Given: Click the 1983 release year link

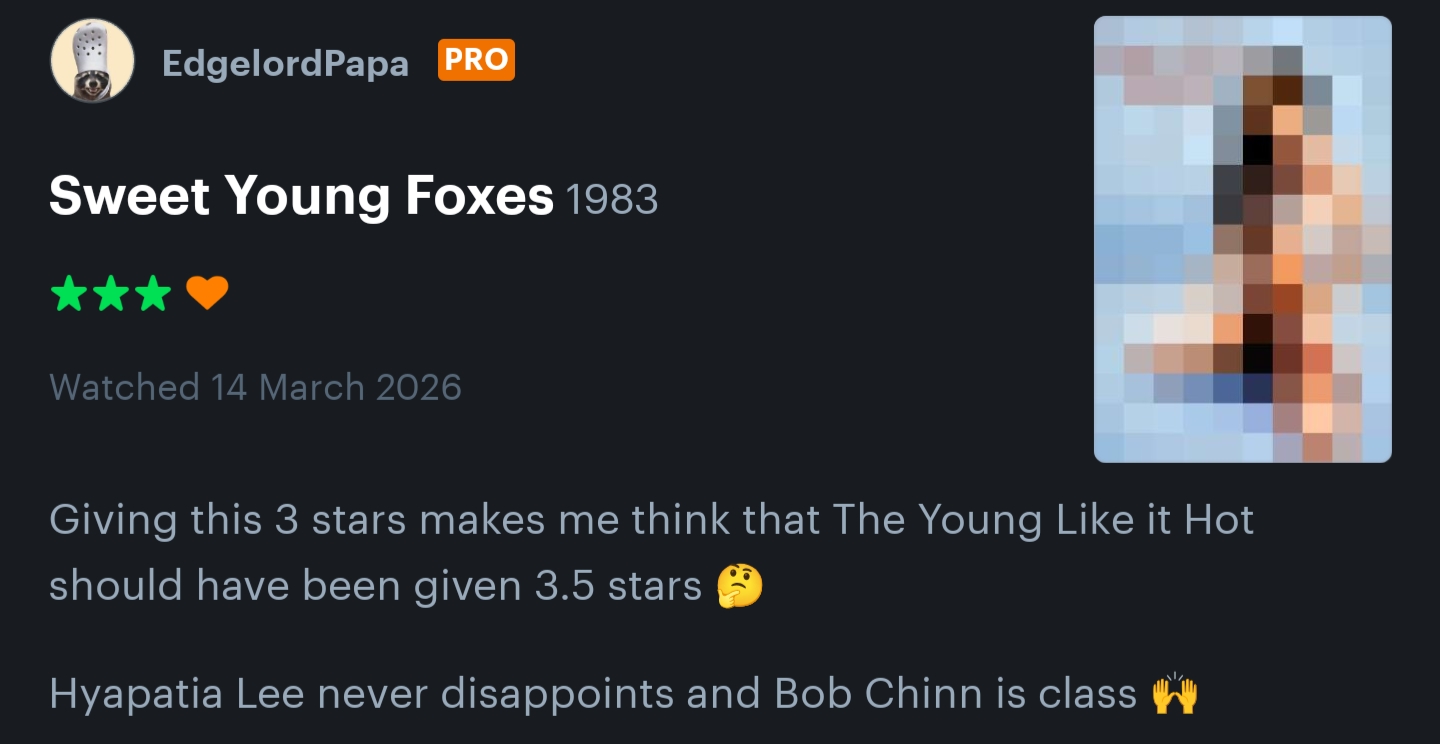Looking at the screenshot, I should (x=612, y=199).
